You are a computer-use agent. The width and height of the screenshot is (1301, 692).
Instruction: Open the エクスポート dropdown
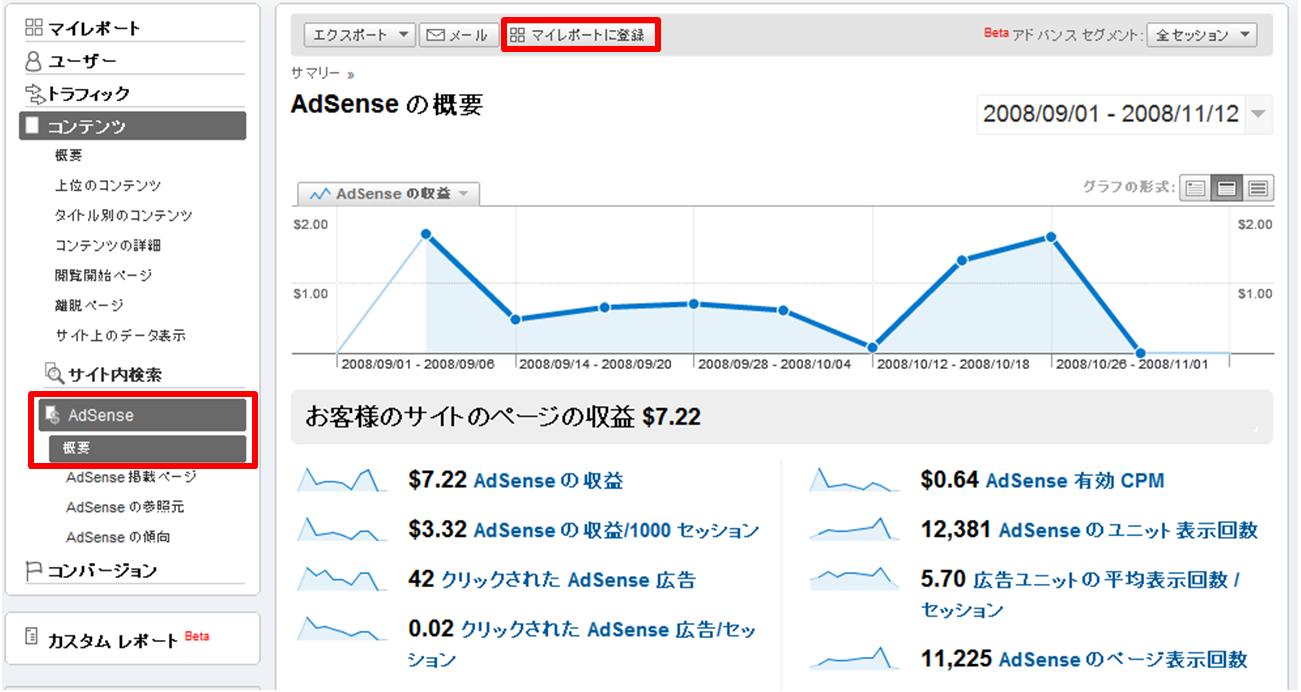[359, 35]
